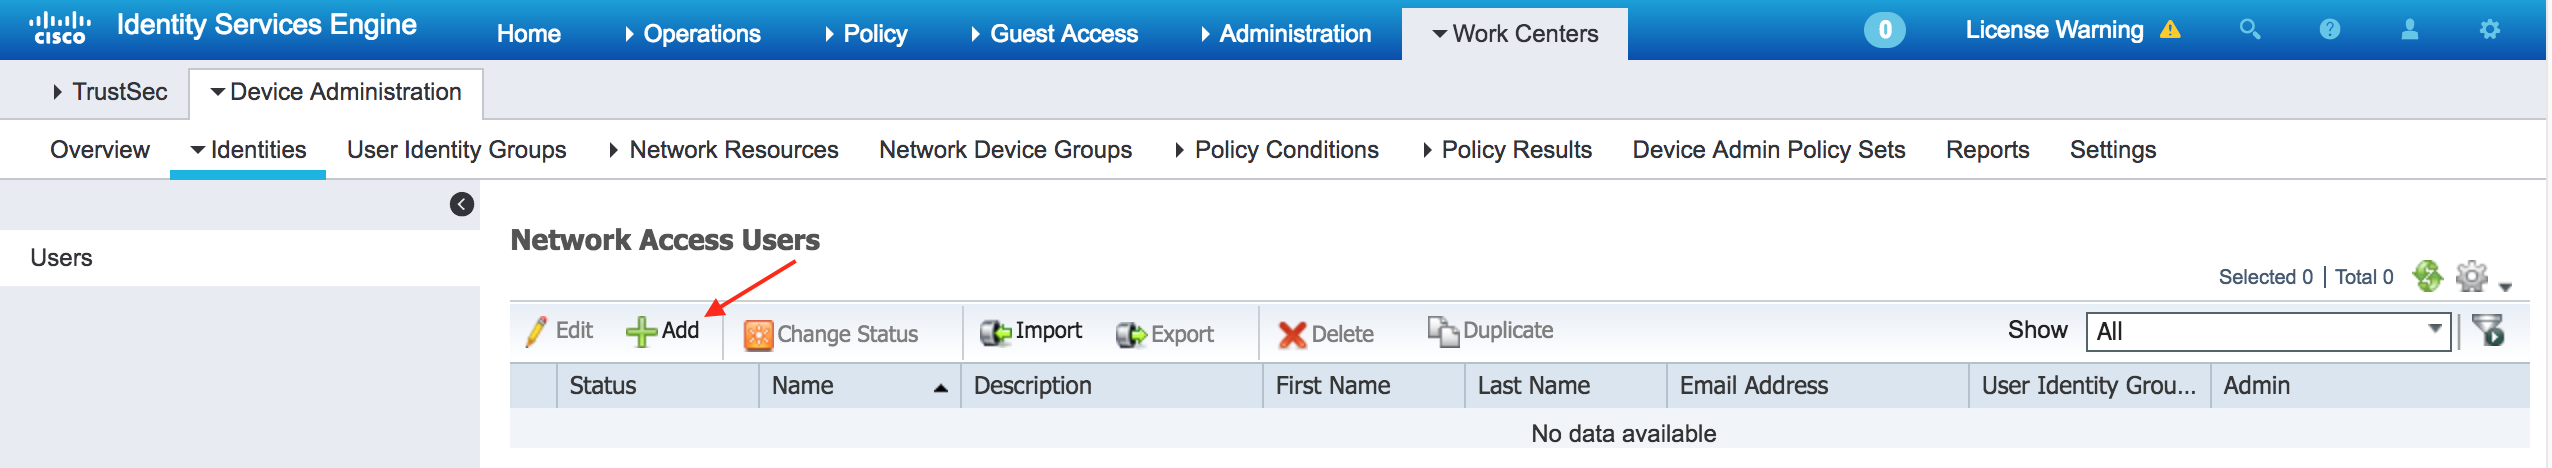Open Device Admin Policy Sets tab
The image size is (2552, 468).
[1768, 150]
